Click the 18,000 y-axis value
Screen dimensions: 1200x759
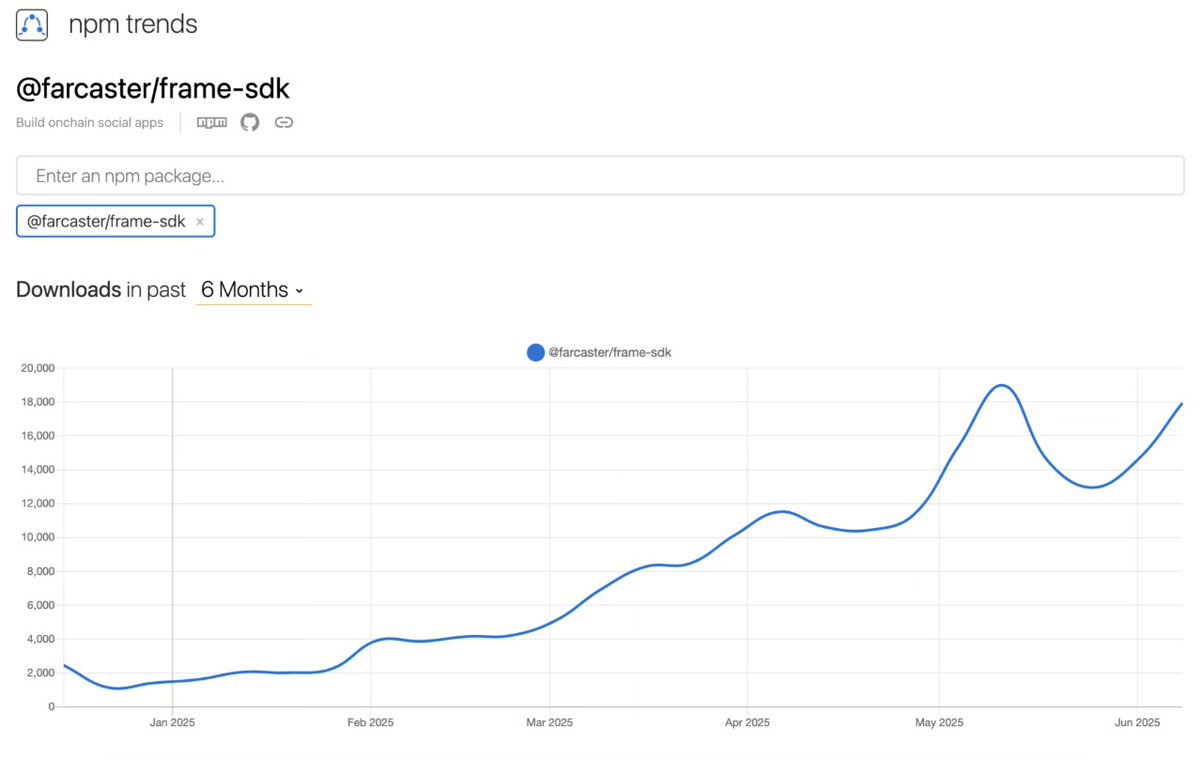[36, 402]
